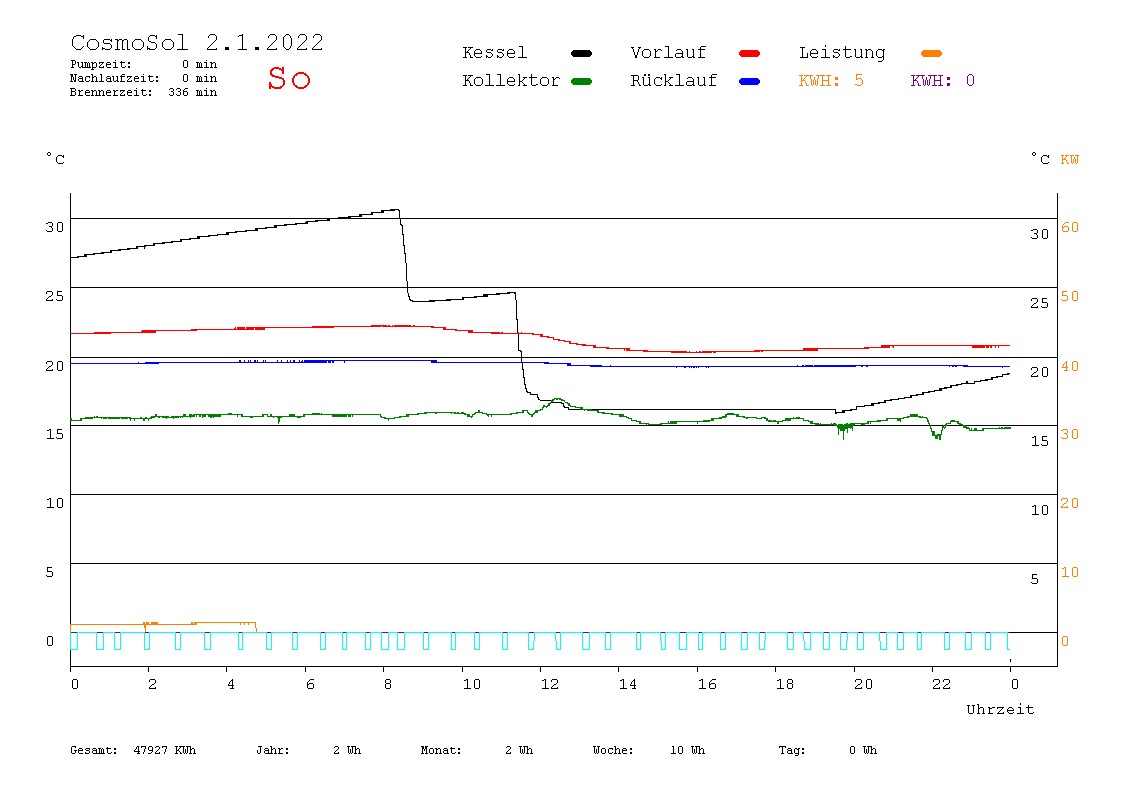The image size is (1148, 812).
Task: Click the 'Pumpzeit:' label
Action: [x=101, y=64]
